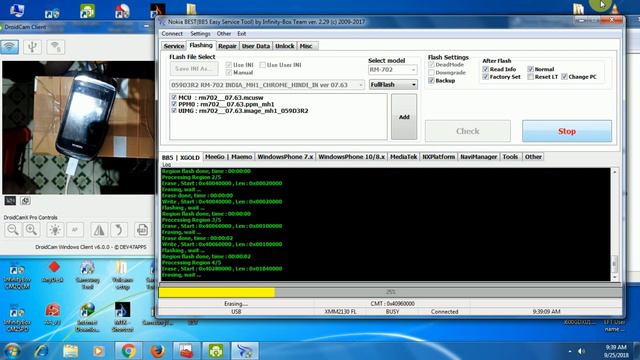The image size is (640, 360).
Task: Open Google Chrome from taskbar
Action: click(x=128, y=351)
